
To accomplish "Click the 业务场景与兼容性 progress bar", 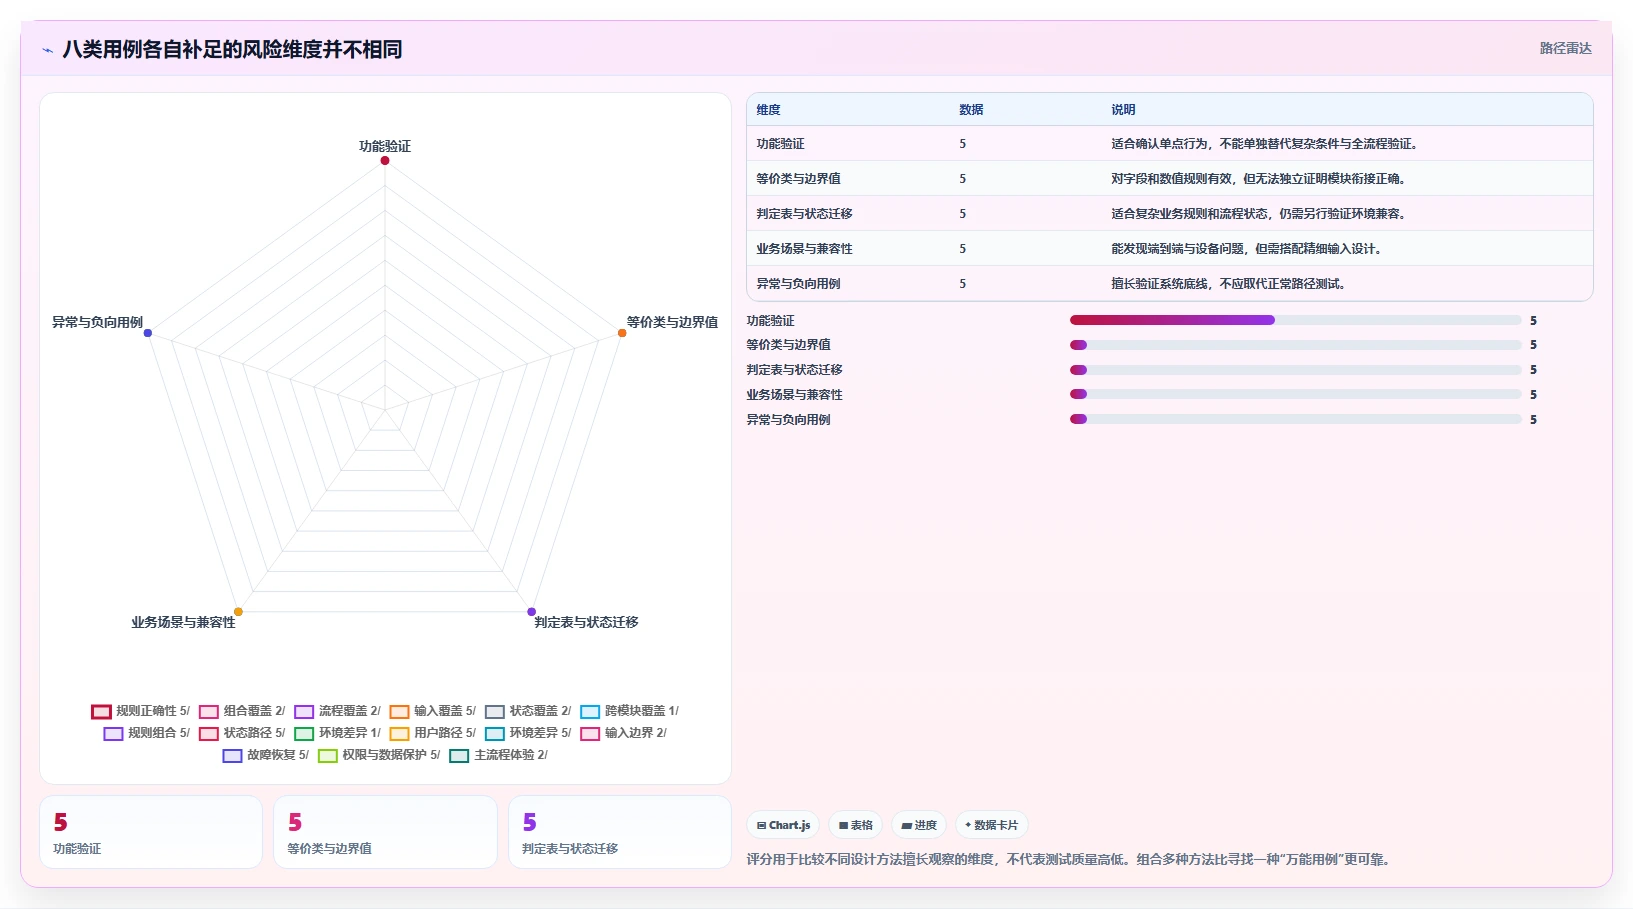I will (x=1295, y=395).
